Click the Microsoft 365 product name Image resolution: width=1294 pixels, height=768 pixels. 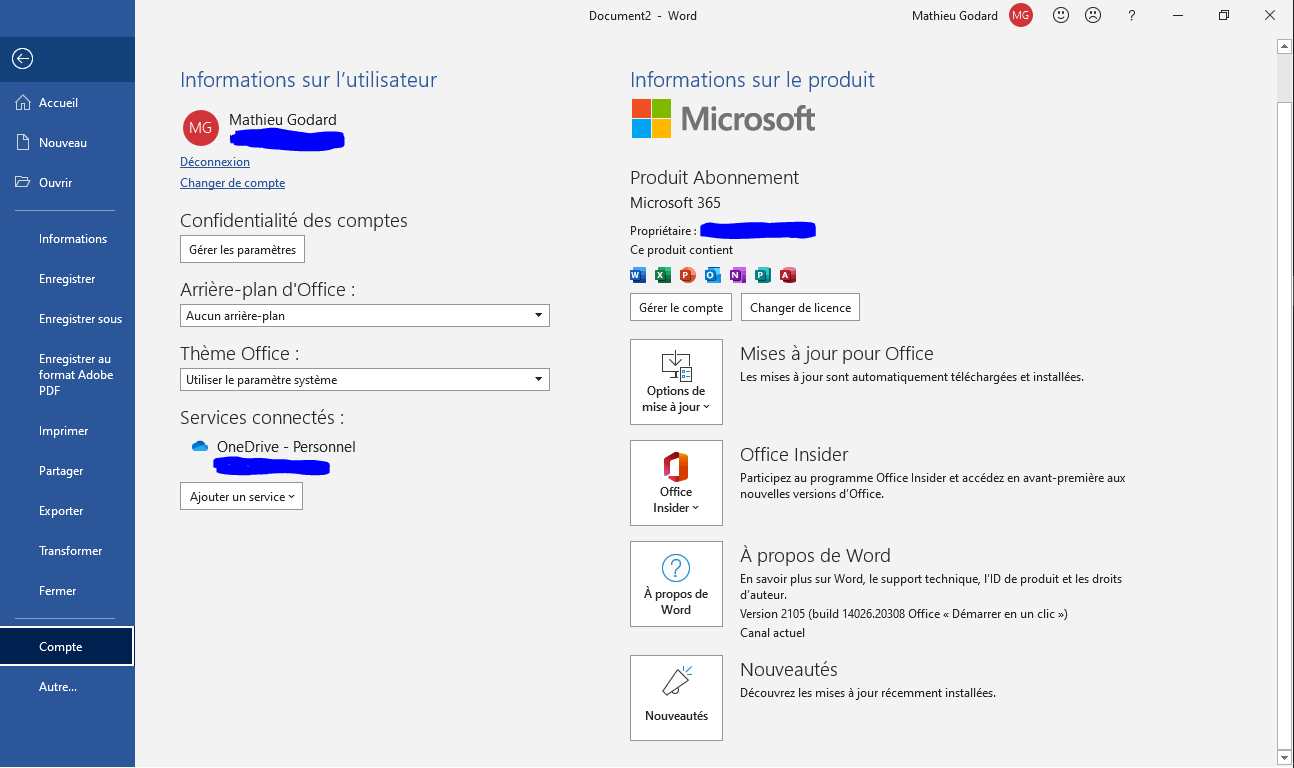point(675,203)
